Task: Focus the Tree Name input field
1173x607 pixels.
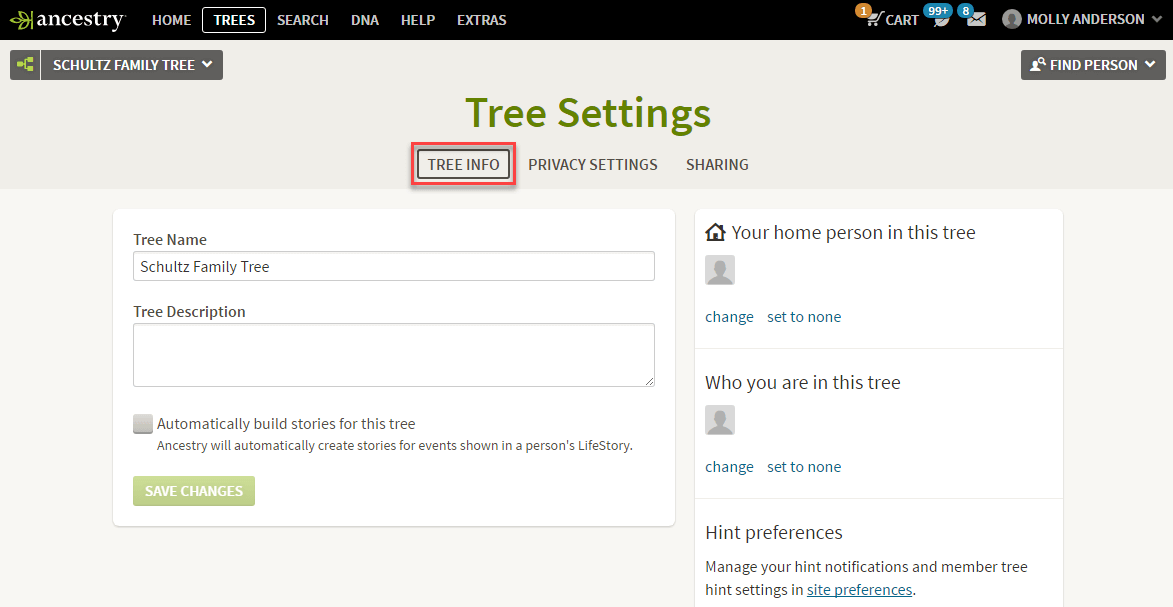Action: [393, 266]
